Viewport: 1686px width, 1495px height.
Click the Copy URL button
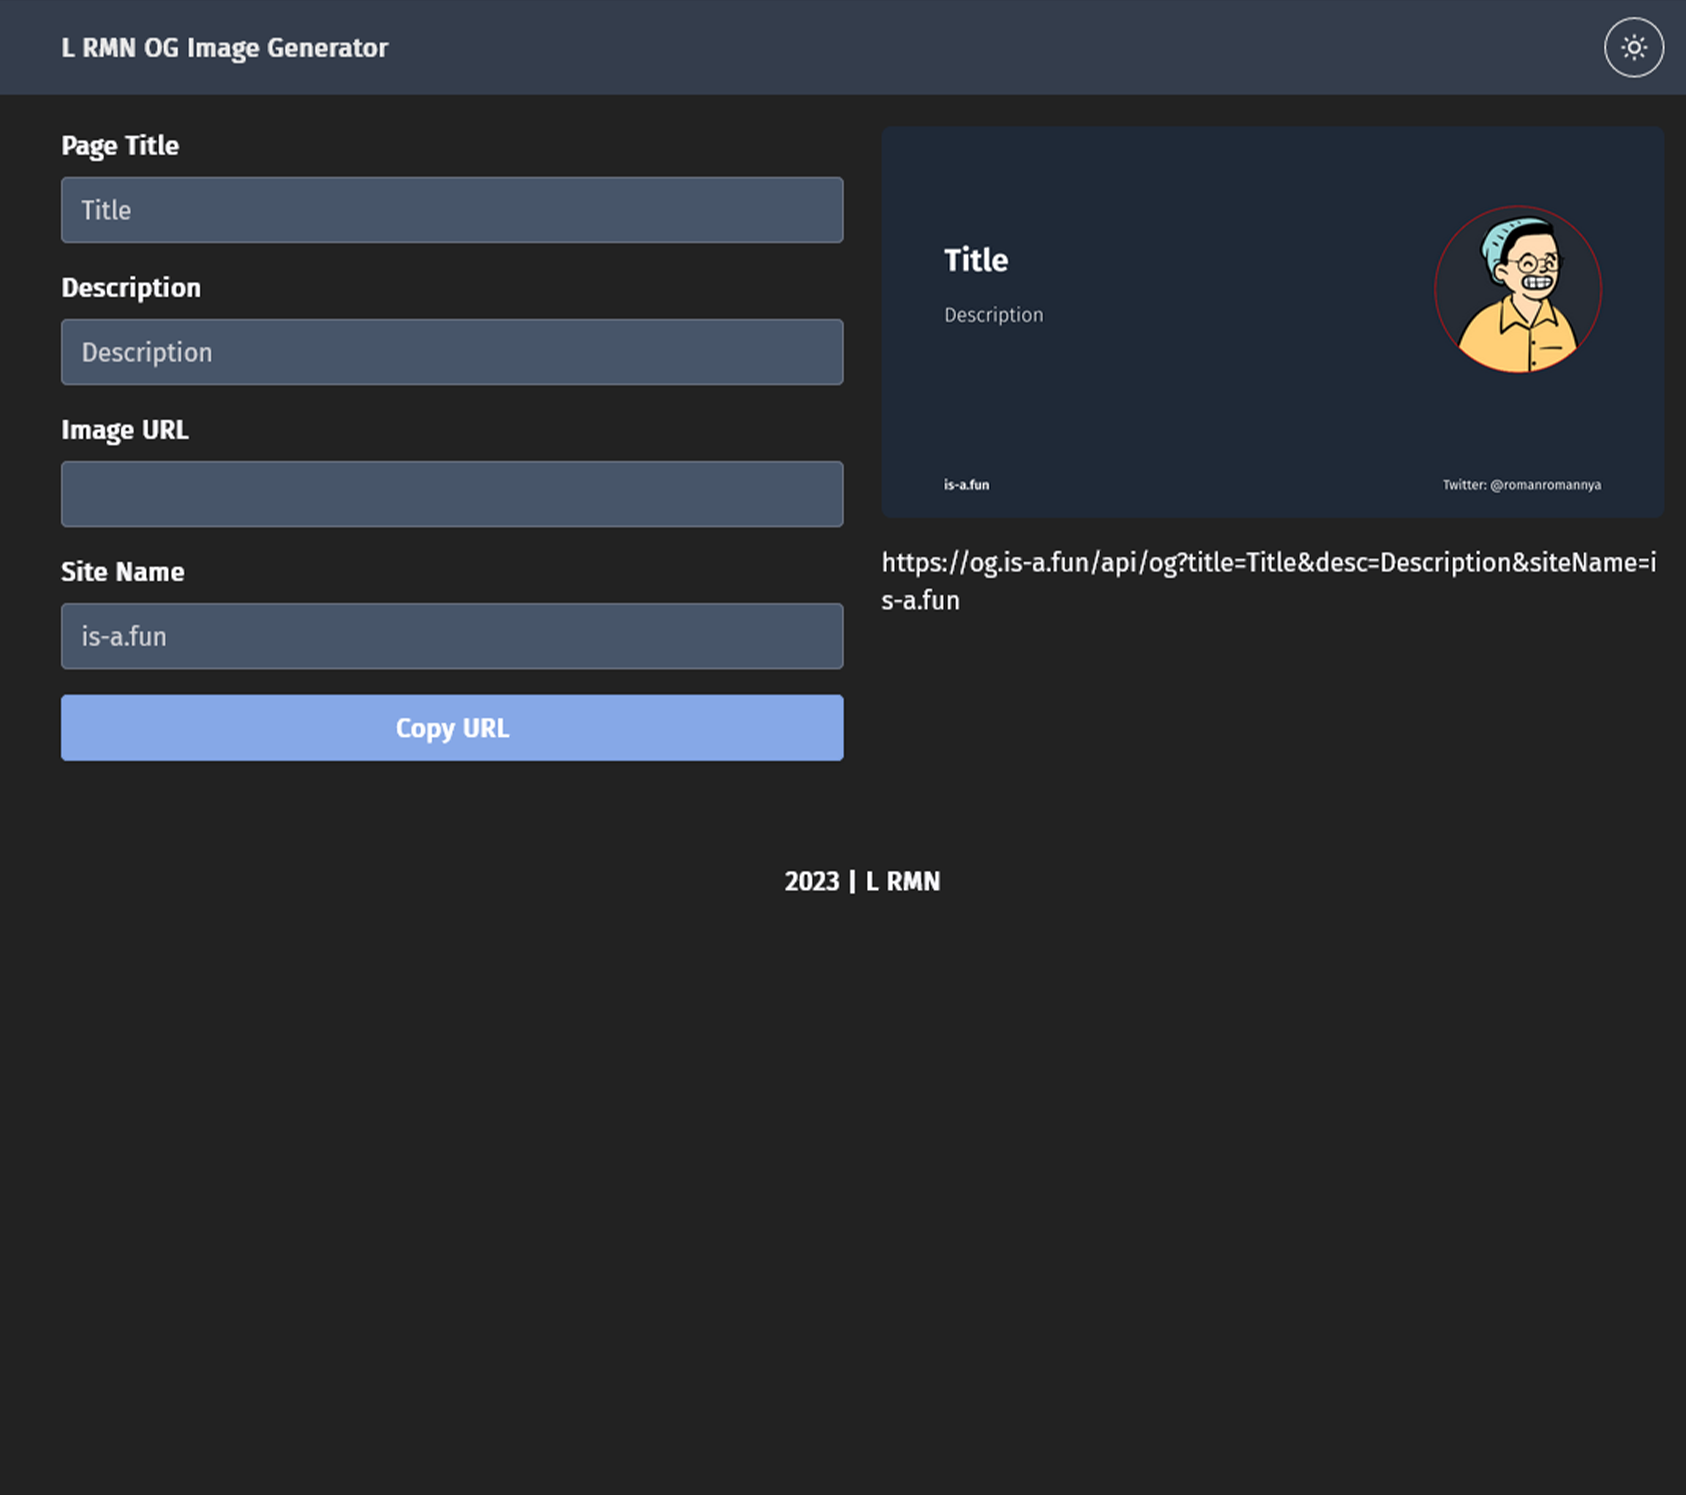point(452,728)
